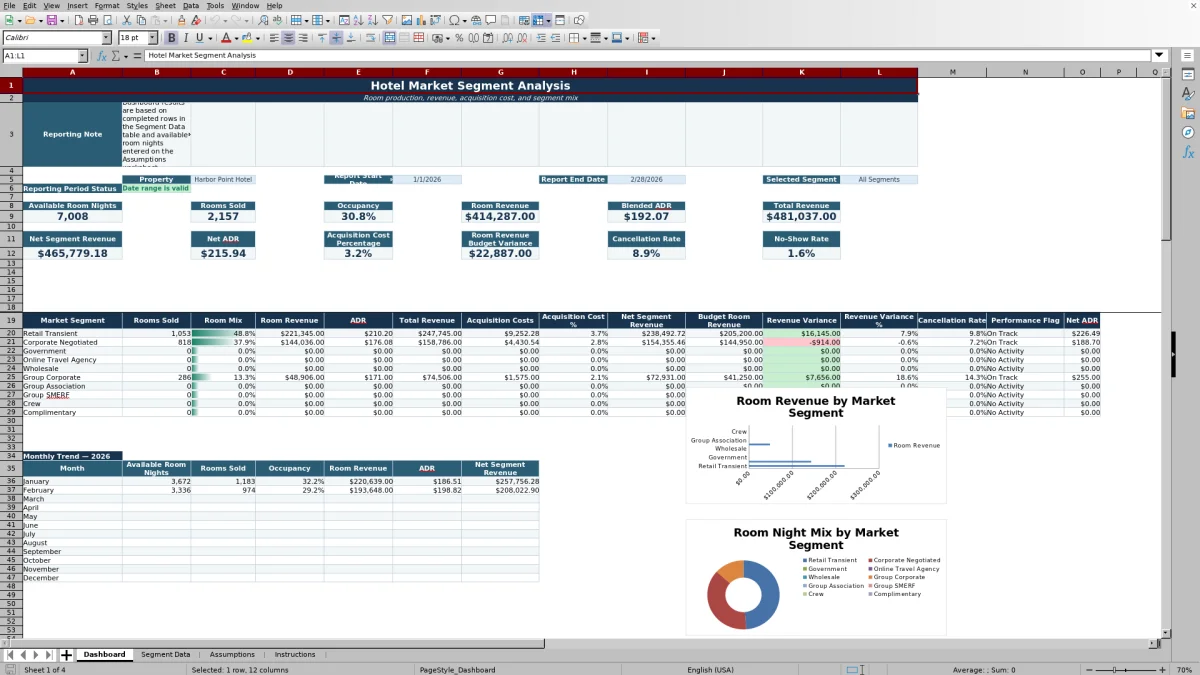Open the sidebar Styles panel icon
The image size is (1200, 675).
click(1188, 94)
